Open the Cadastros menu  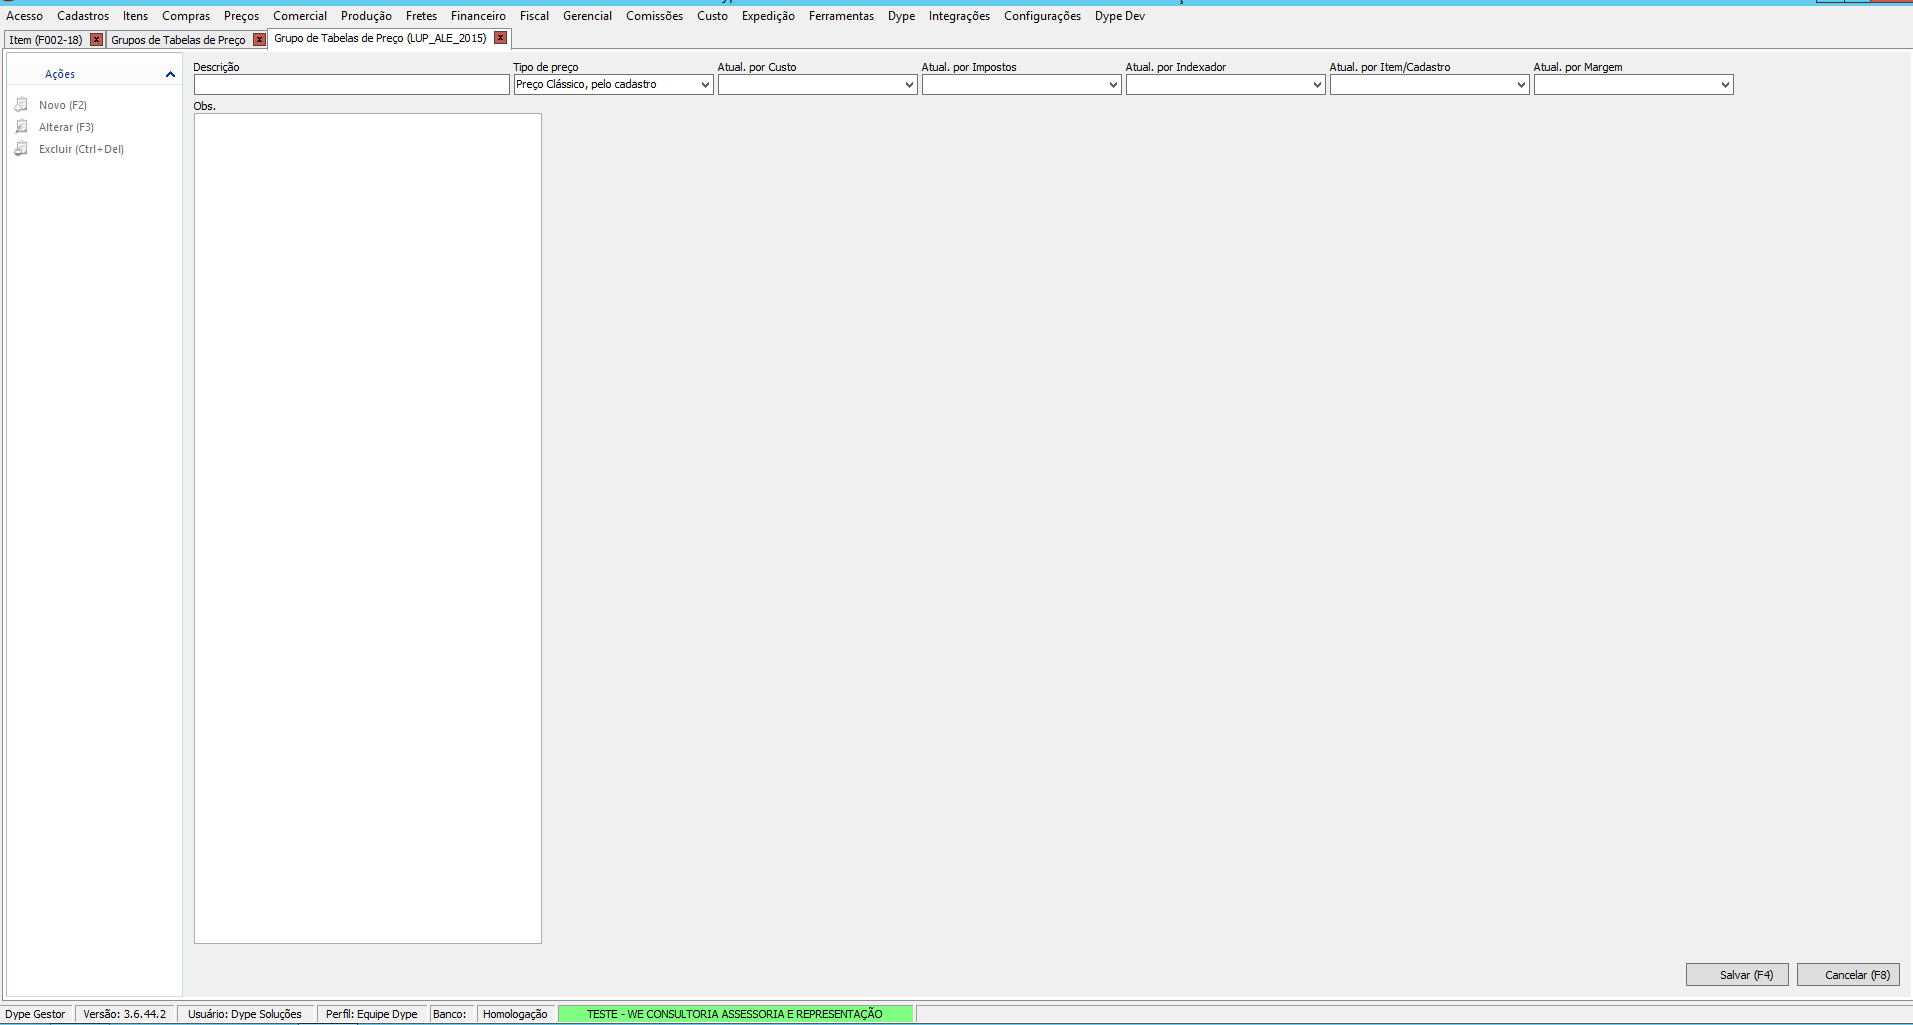(83, 16)
